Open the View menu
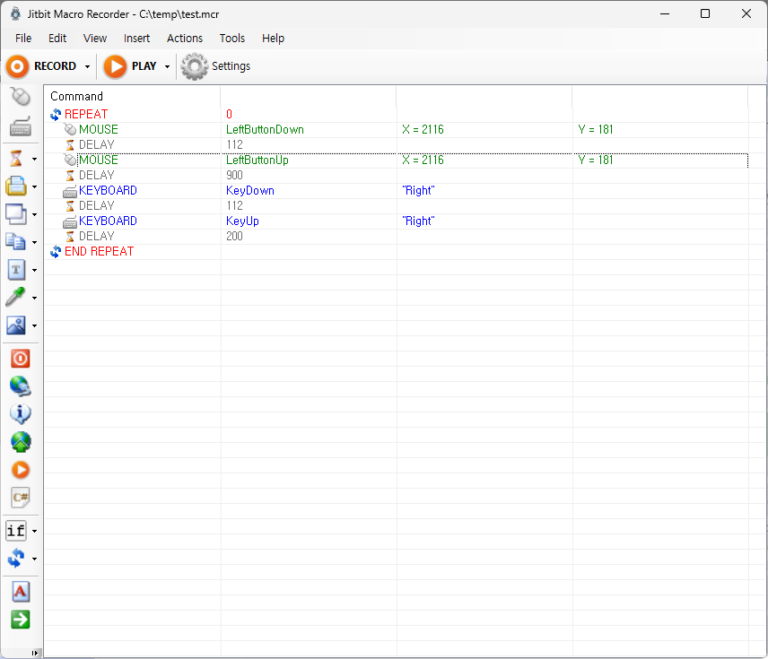Screen dimensions: 768x659 tap(95, 38)
